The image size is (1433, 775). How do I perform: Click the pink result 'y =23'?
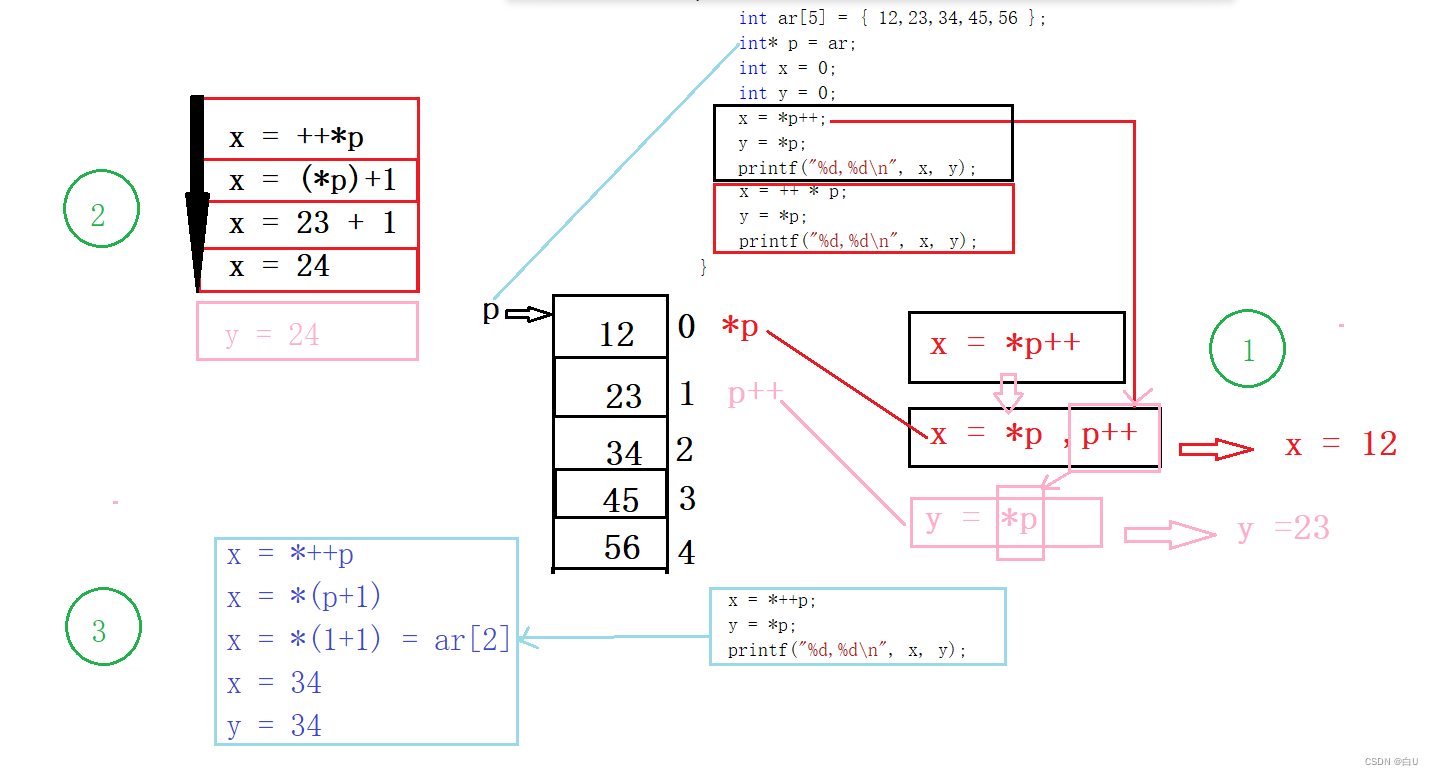click(1284, 528)
